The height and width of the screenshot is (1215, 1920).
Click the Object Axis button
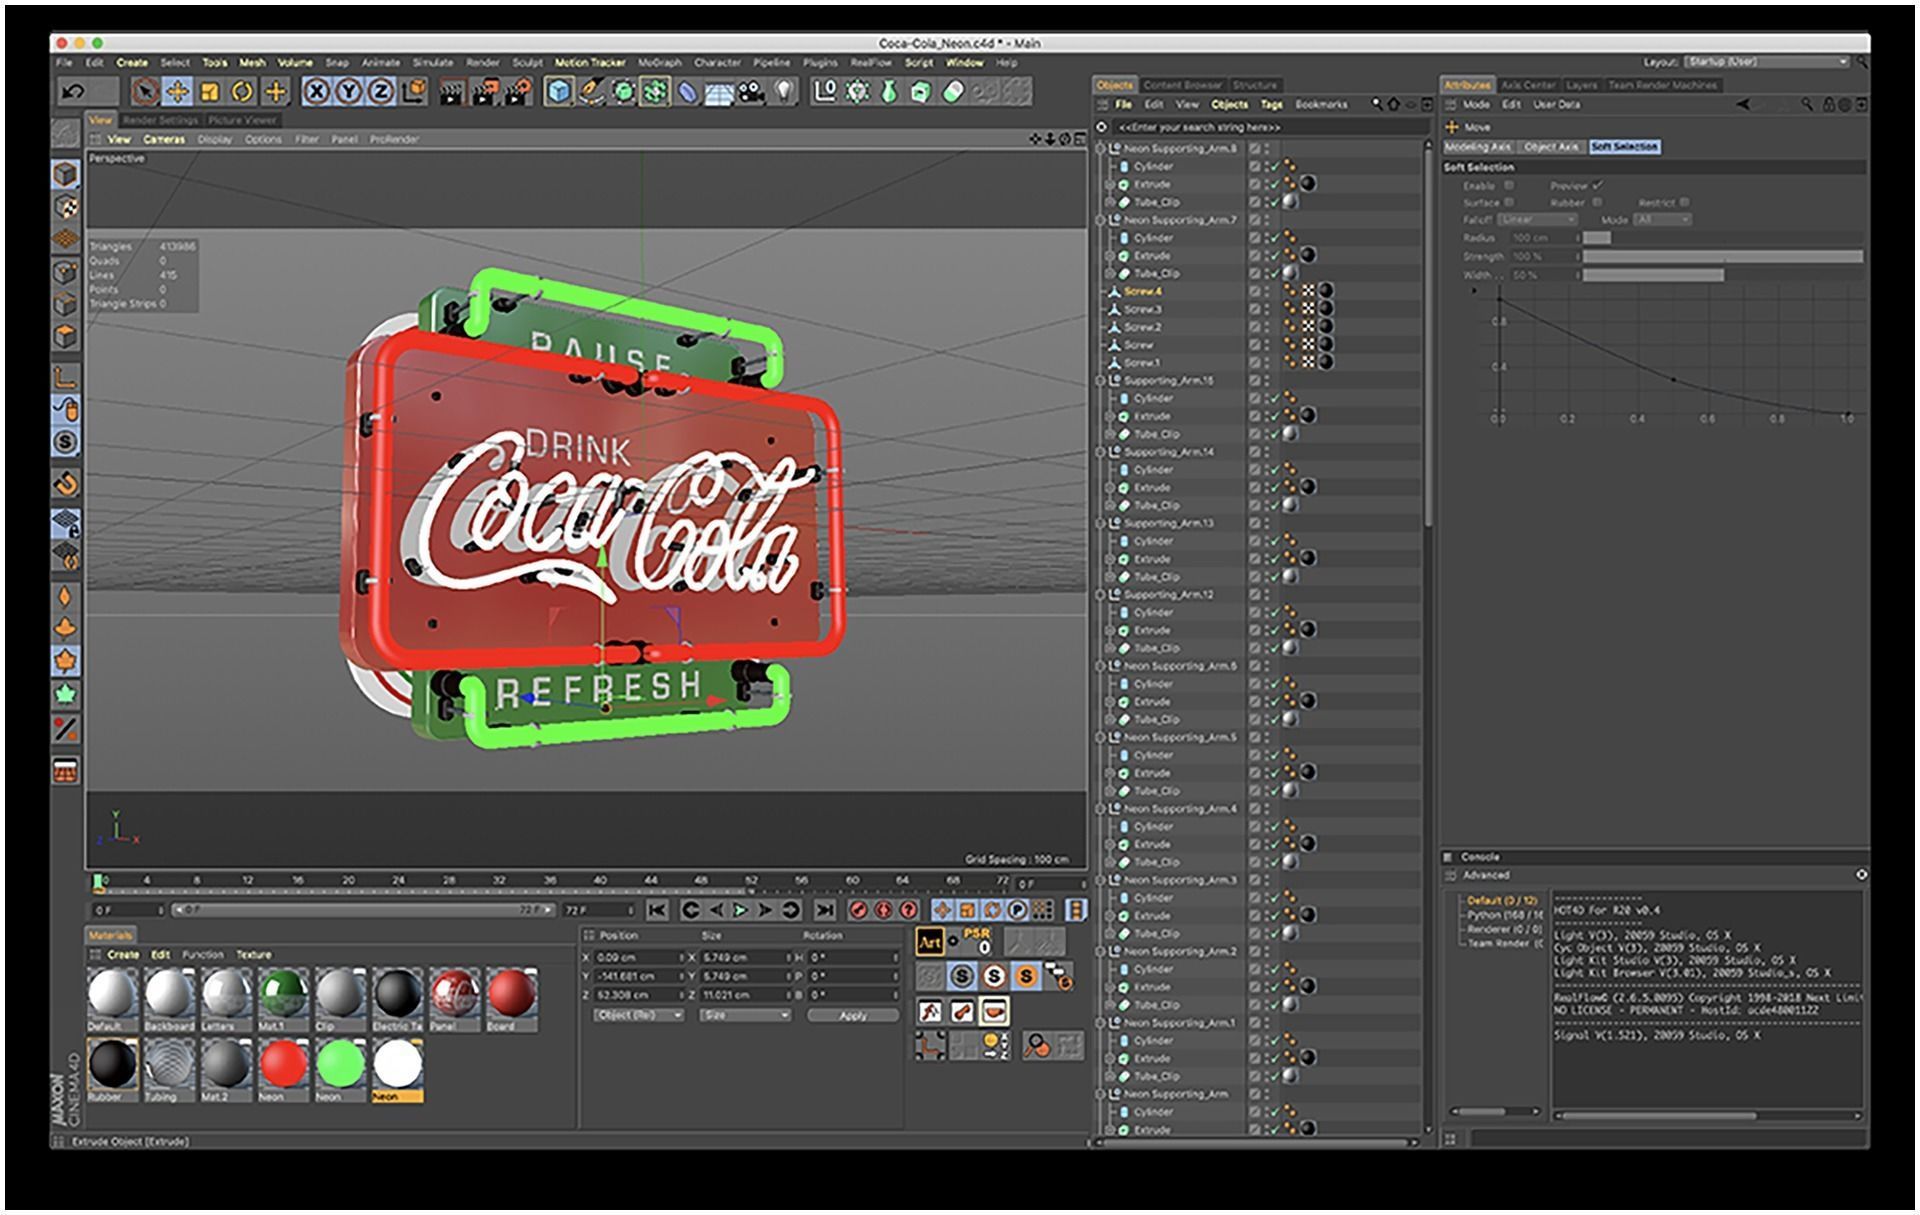[x=1551, y=147]
